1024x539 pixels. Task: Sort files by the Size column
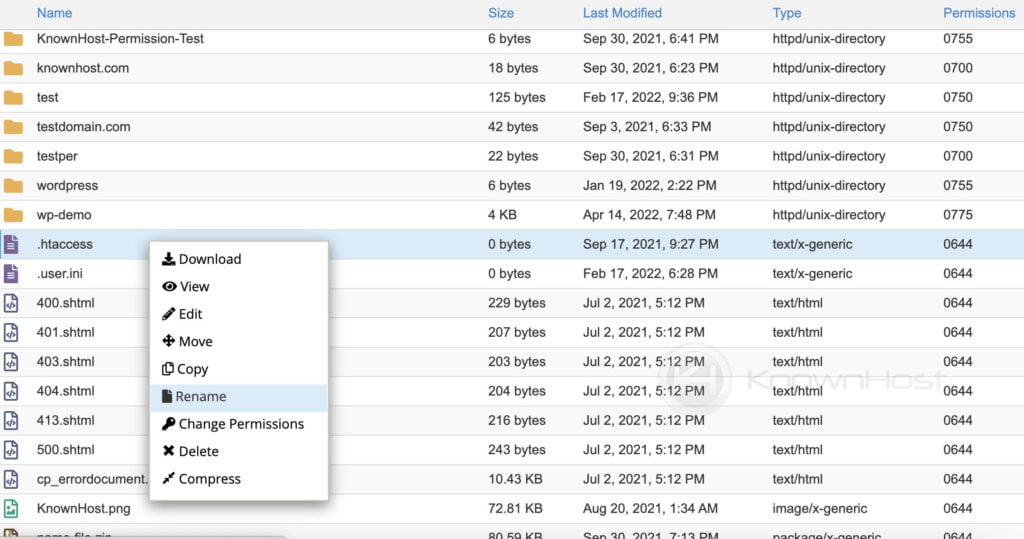coord(501,13)
